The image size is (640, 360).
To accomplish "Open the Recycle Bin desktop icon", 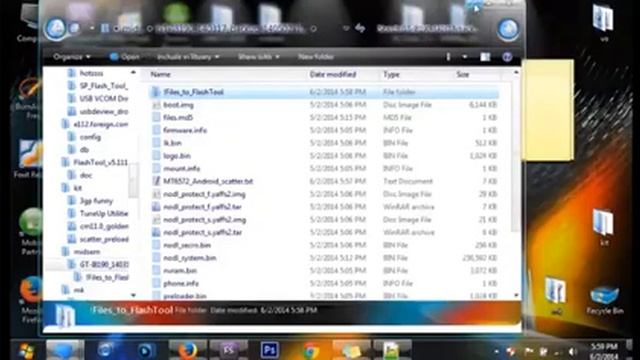I will (x=604, y=300).
